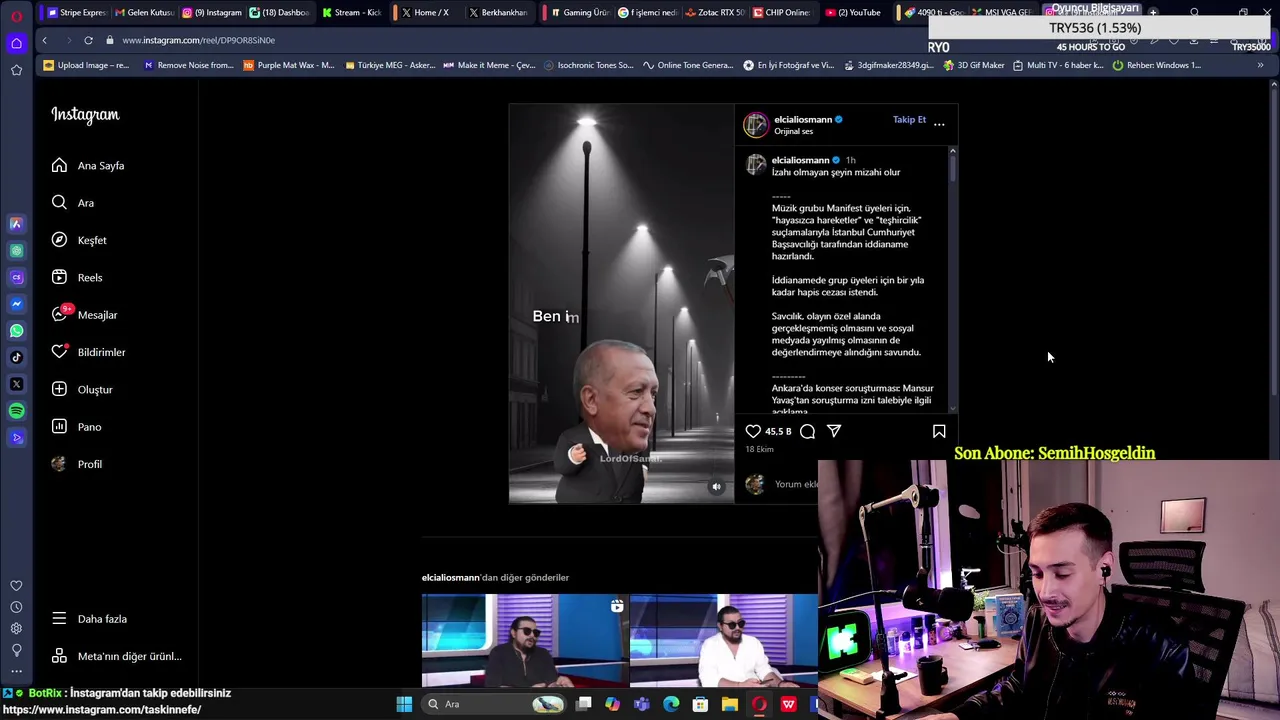Screen dimensions: 1280x720
Task: Open Microsoft Edge from taskbar
Action: pos(671,704)
